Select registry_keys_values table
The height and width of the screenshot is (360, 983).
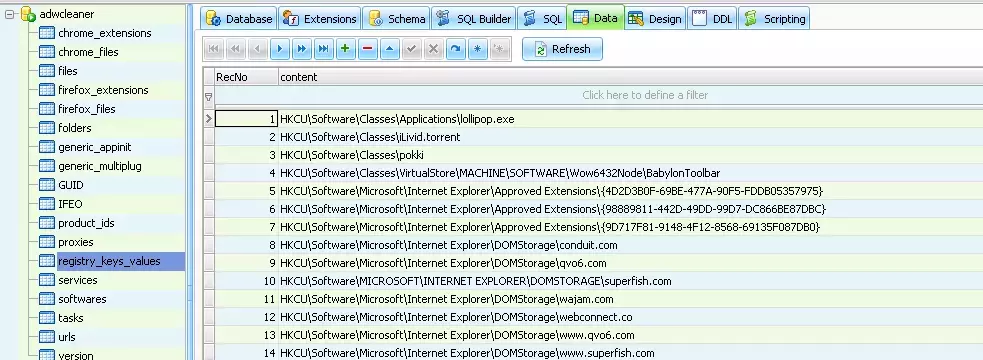[109, 261]
